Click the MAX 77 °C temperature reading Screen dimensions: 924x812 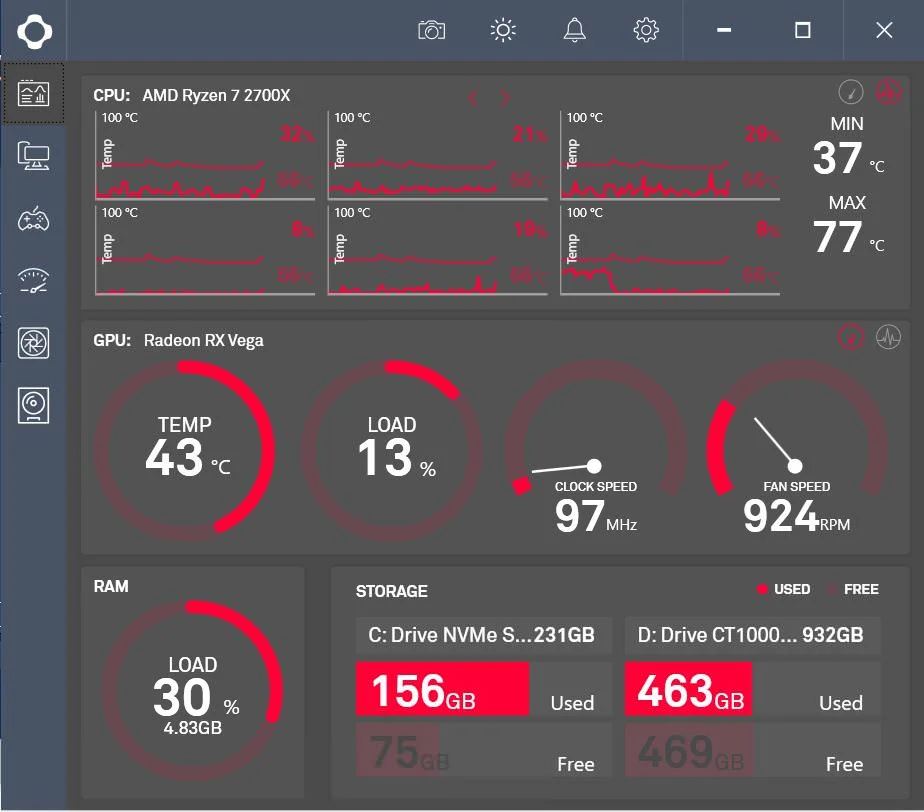tap(848, 225)
